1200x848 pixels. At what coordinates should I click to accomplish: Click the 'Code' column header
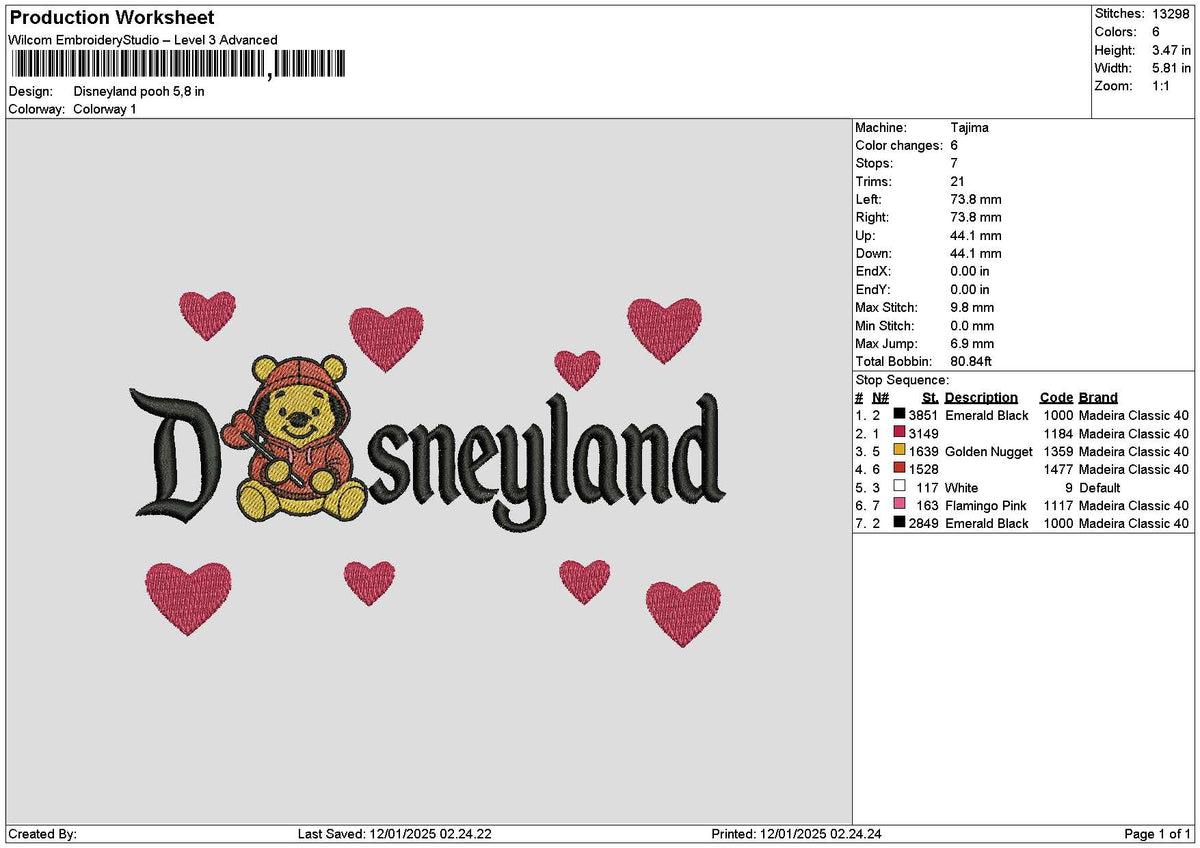click(1056, 398)
